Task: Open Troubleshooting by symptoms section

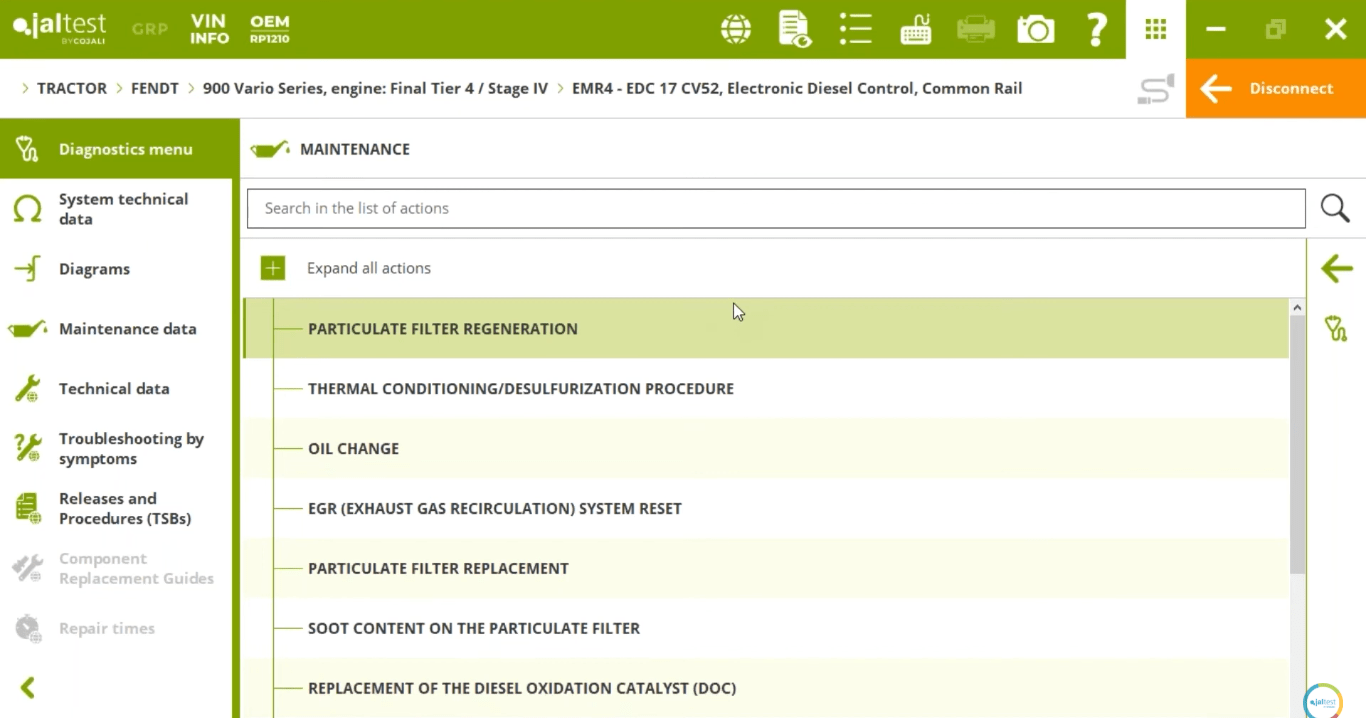Action: (130, 448)
